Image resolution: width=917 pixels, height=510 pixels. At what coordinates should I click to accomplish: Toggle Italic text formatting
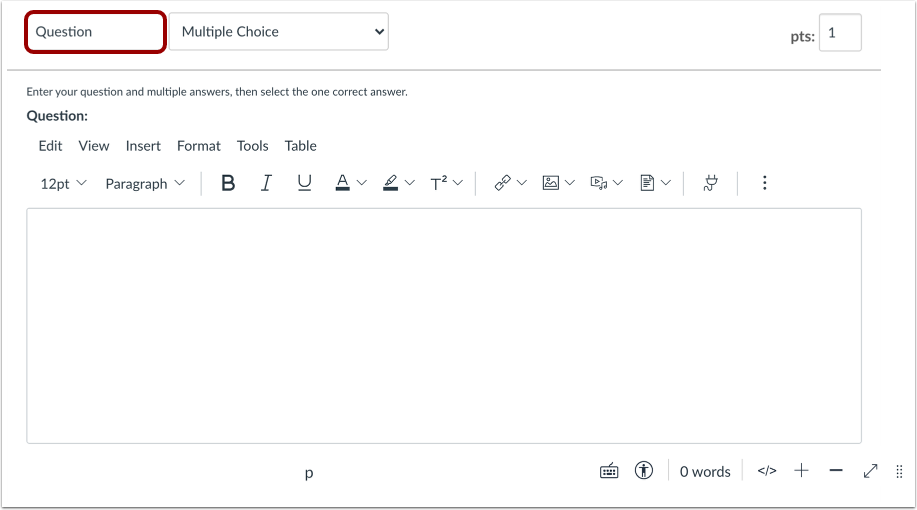pyautogui.click(x=266, y=183)
